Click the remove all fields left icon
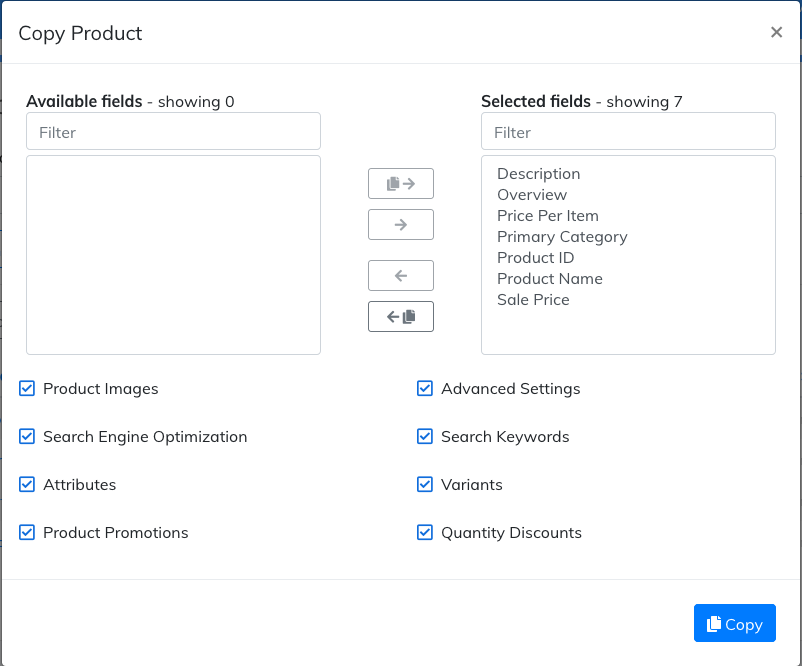This screenshot has height=666, width=802. click(401, 316)
